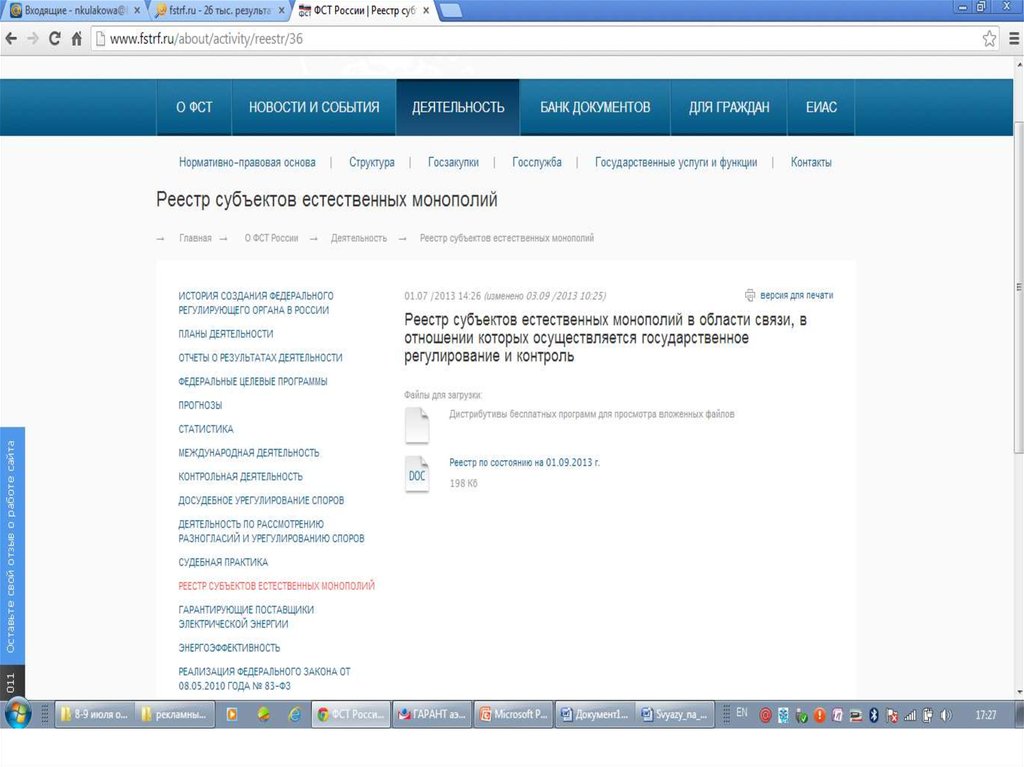Image resolution: width=1024 pixels, height=767 pixels.
Task: Reload the page with the refresh icon
Action: pos(54,39)
